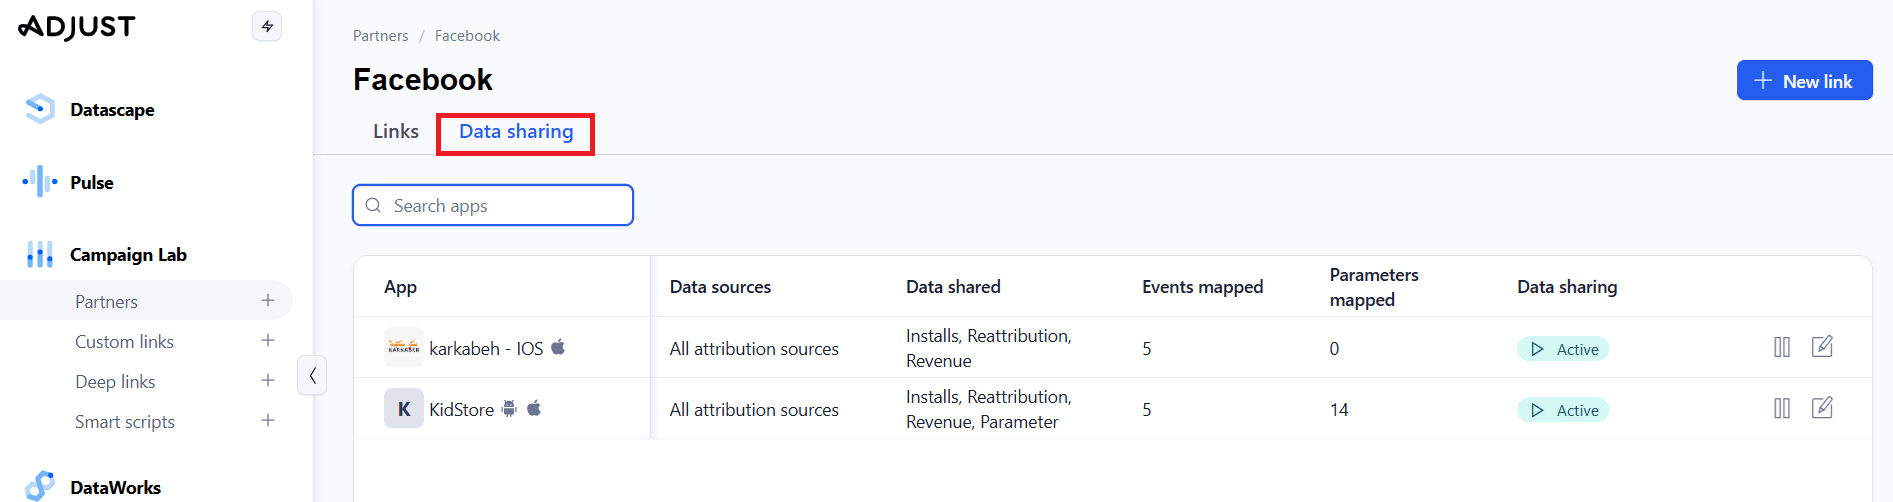This screenshot has height=502, width=1893.
Task: Edit data sharing for karkabeh - IOS
Action: [x=1822, y=347]
